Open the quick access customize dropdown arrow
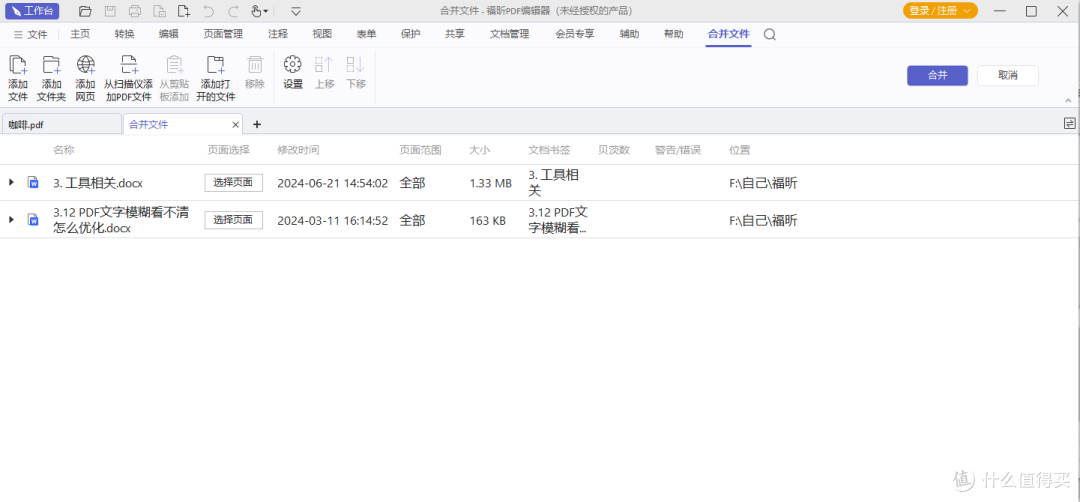The height and width of the screenshot is (502, 1080). (x=296, y=11)
